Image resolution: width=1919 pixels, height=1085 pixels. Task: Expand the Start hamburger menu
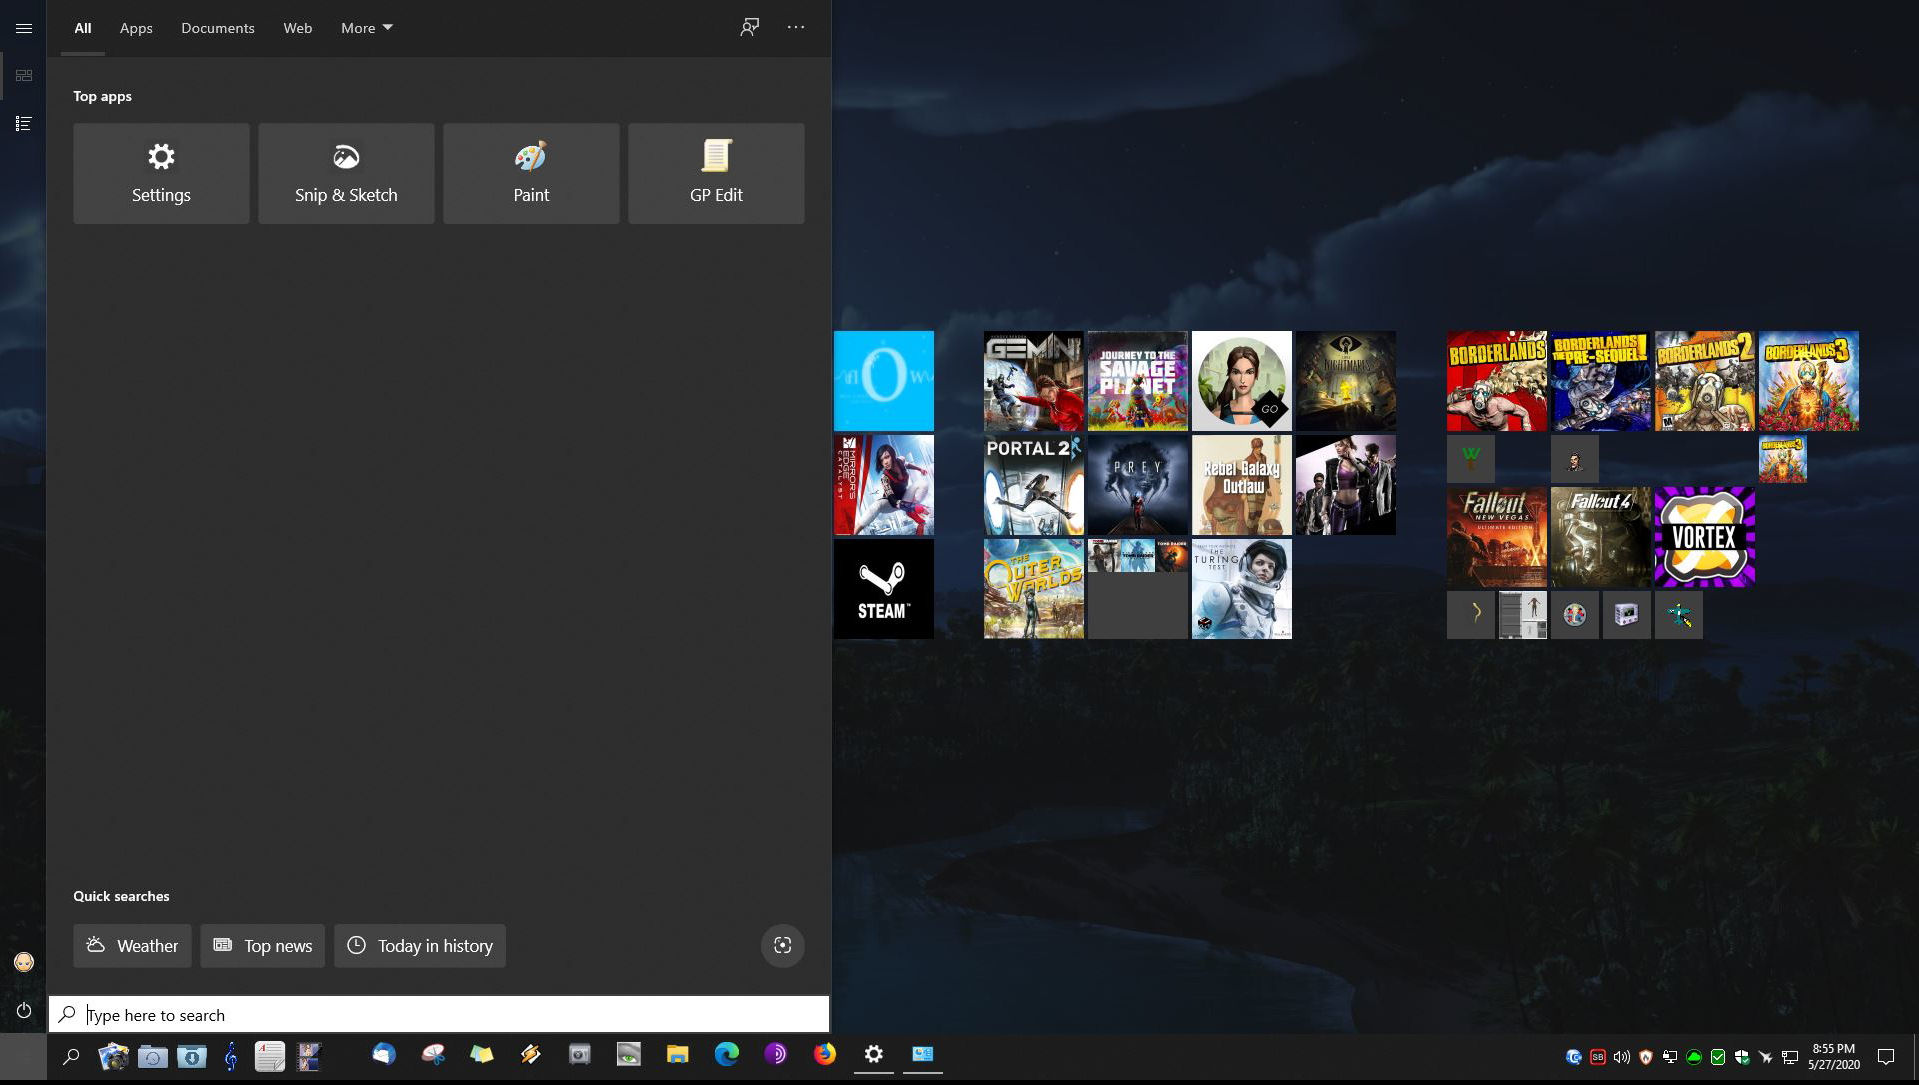pyautogui.click(x=24, y=28)
